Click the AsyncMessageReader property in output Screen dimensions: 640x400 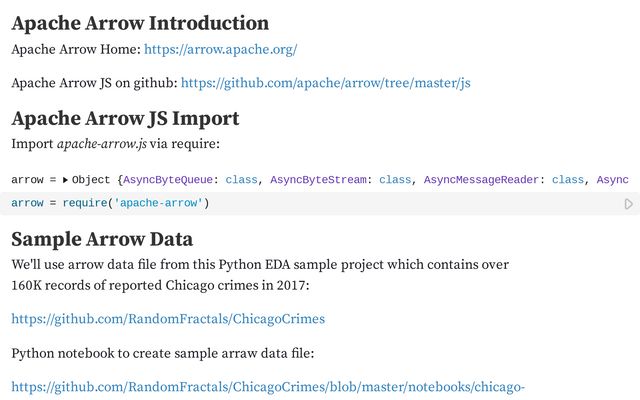point(481,180)
